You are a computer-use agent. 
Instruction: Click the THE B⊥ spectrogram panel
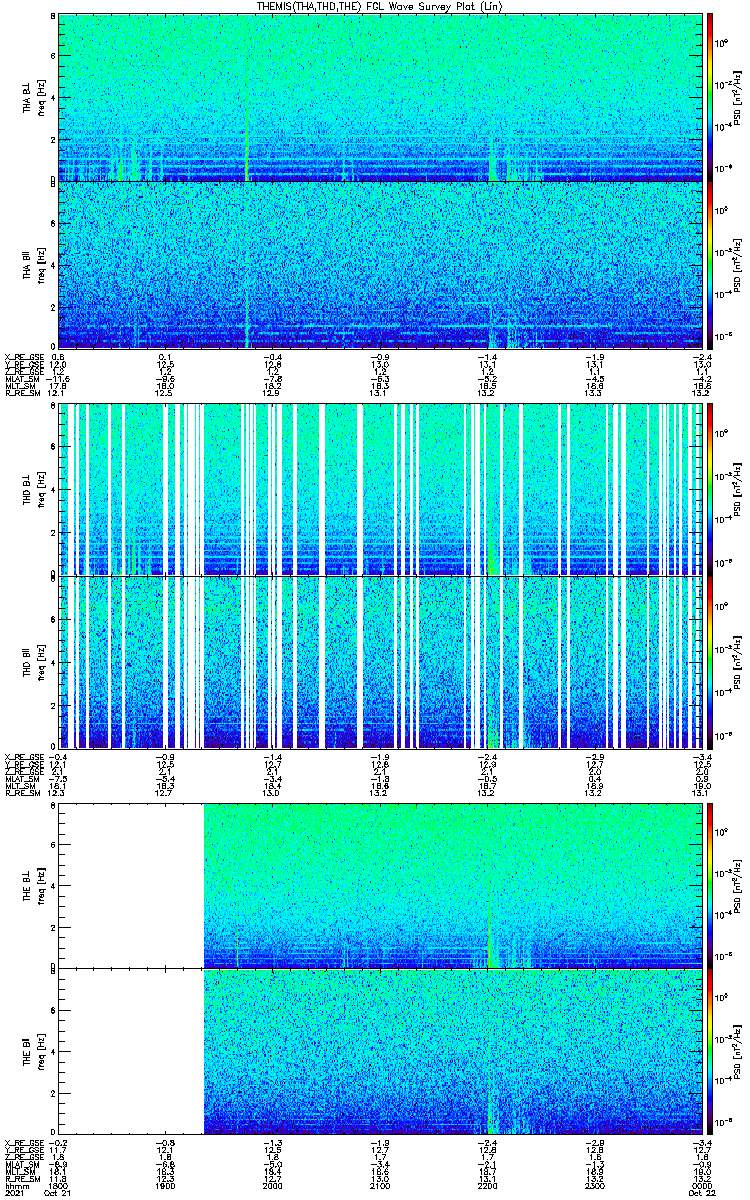click(x=380, y=885)
